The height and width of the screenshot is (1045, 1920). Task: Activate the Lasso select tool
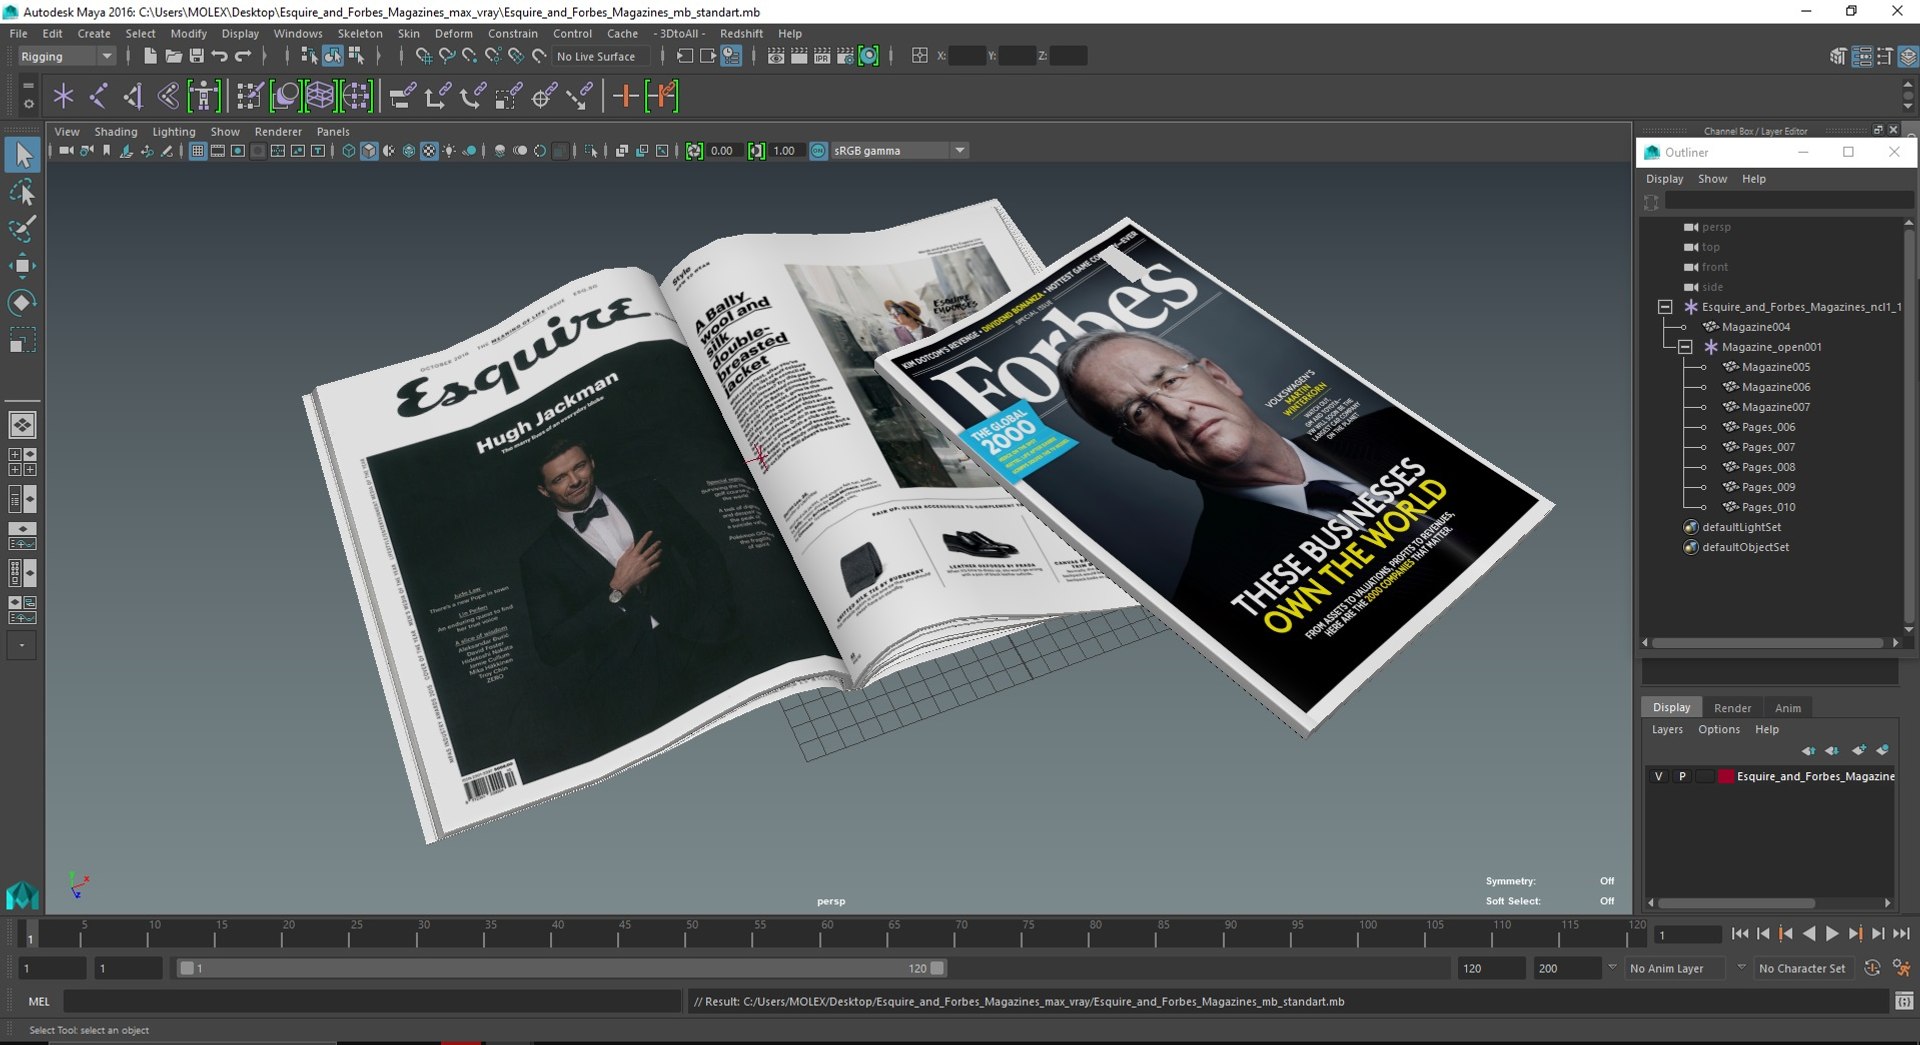pos(22,192)
